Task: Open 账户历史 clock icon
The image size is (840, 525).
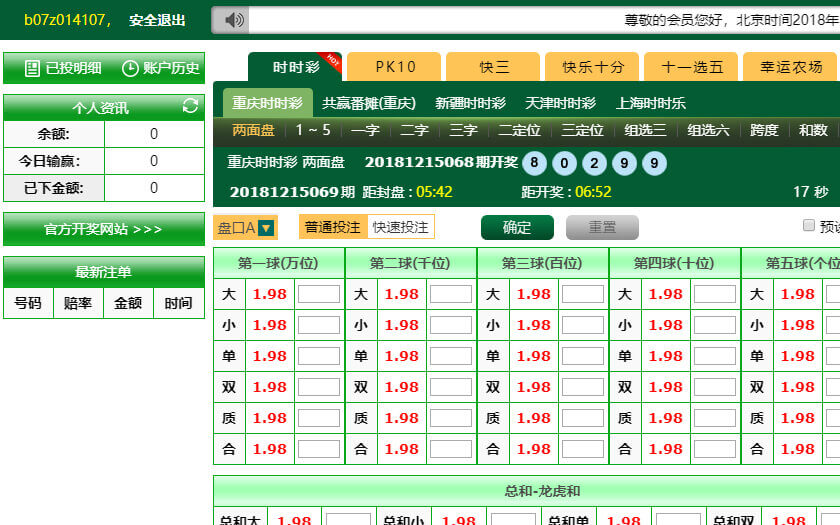Action: (130, 68)
